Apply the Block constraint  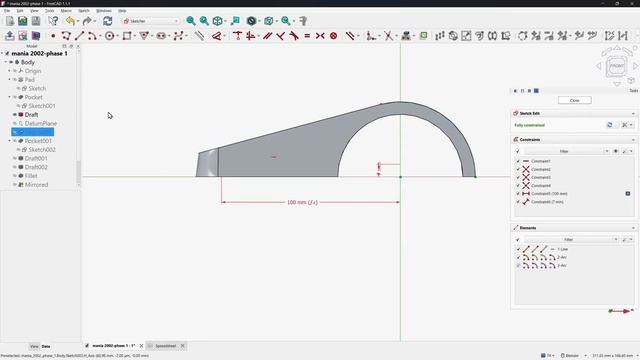point(333,36)
